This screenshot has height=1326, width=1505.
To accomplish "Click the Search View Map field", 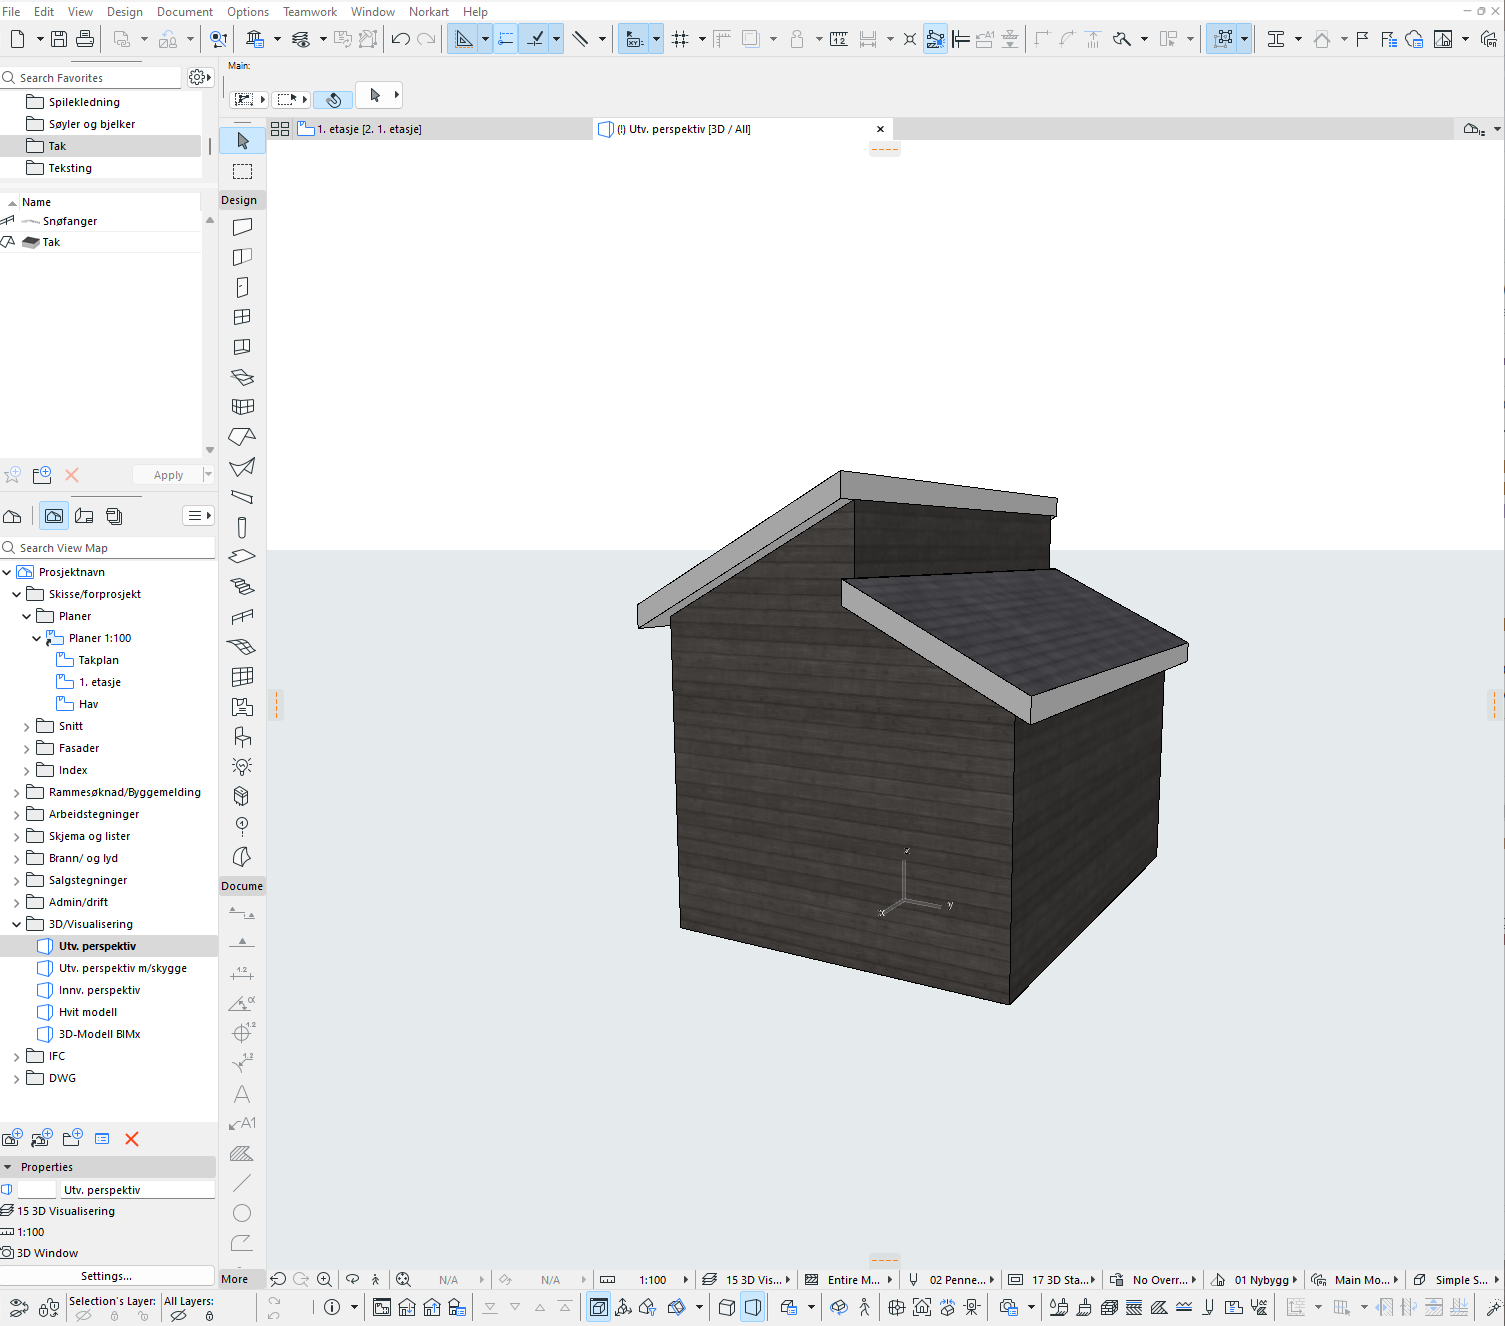I will pos(110,548).
